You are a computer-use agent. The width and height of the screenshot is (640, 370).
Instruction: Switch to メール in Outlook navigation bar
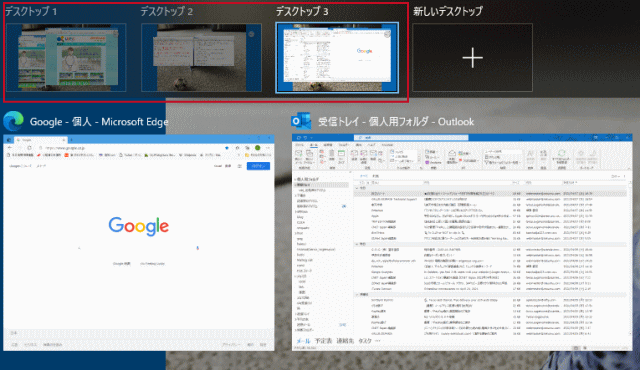(x=303, y=341)
